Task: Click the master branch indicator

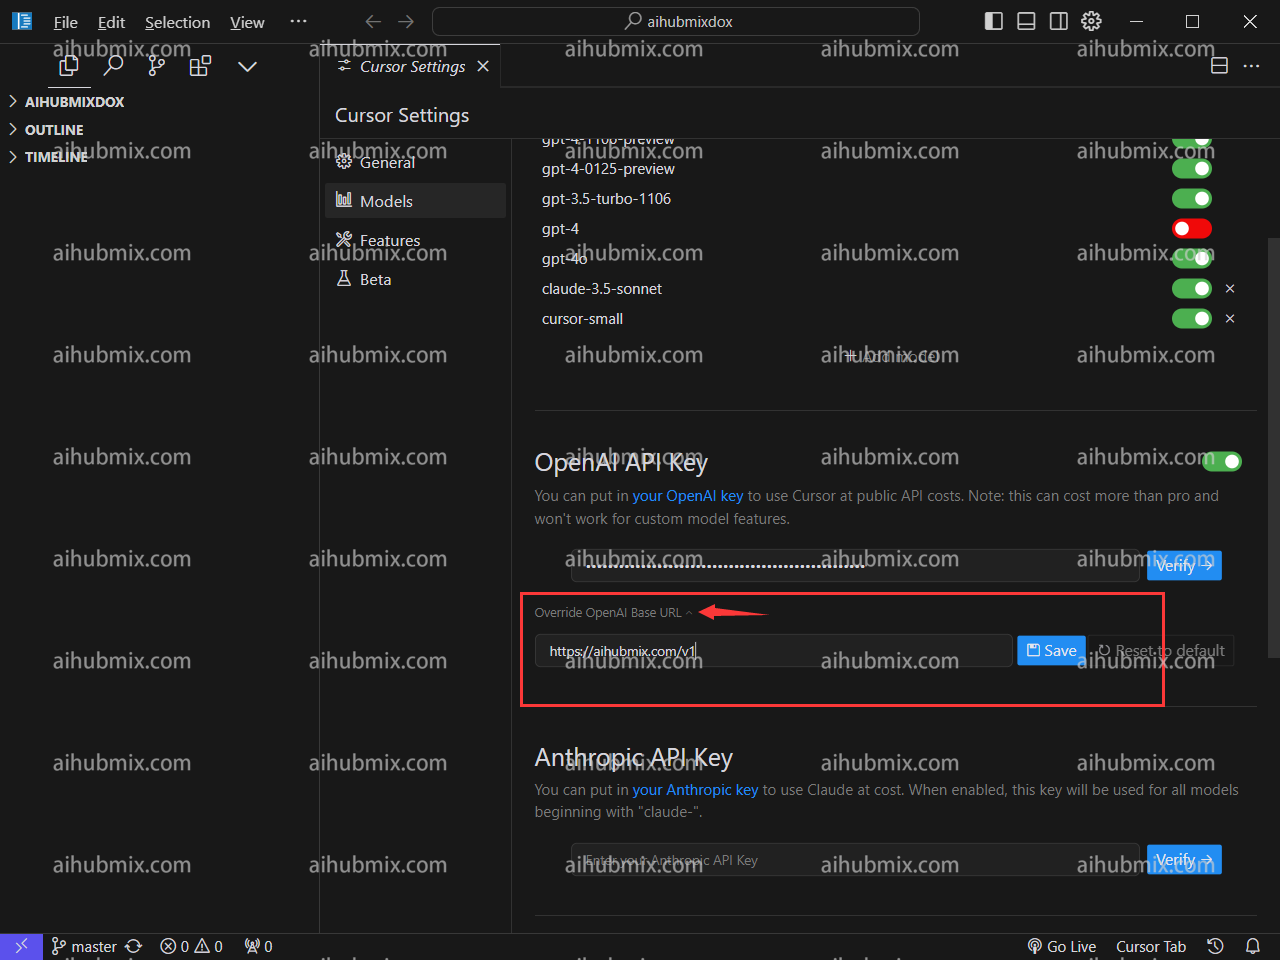Action: pyautogui.click(x=85, y=946)
